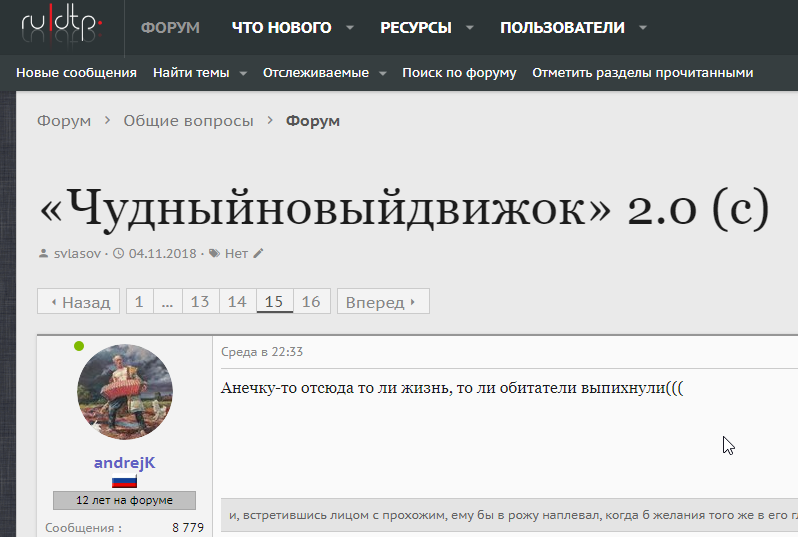Click the ru|dtp site logo

[x=62, y=26]
